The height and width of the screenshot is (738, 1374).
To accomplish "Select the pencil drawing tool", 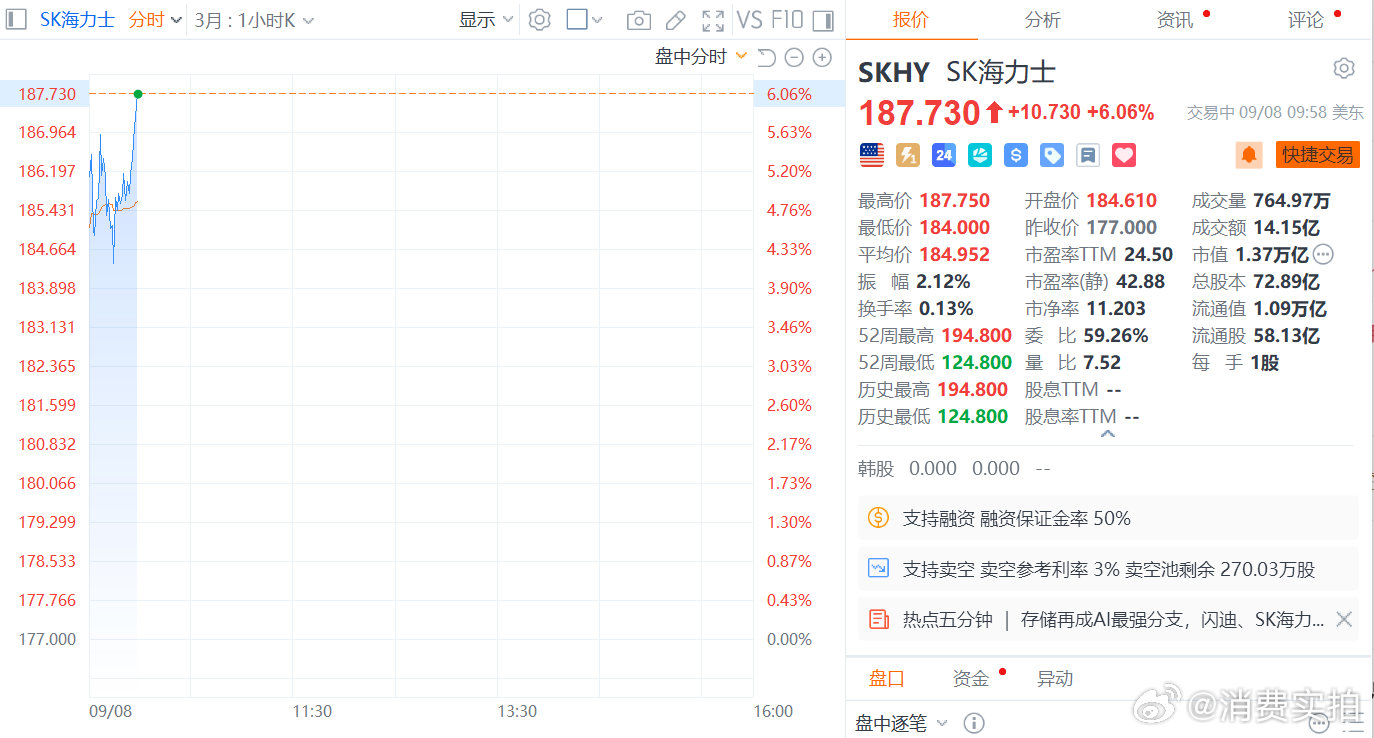I will point(676,20).
